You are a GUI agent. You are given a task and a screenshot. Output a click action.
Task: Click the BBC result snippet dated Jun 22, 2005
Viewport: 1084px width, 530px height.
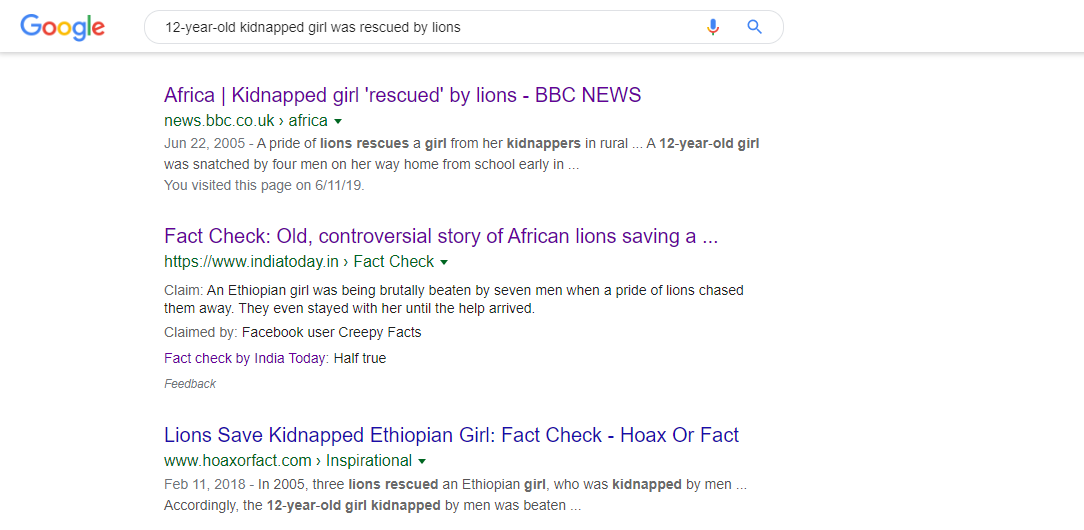coord(462,155)
